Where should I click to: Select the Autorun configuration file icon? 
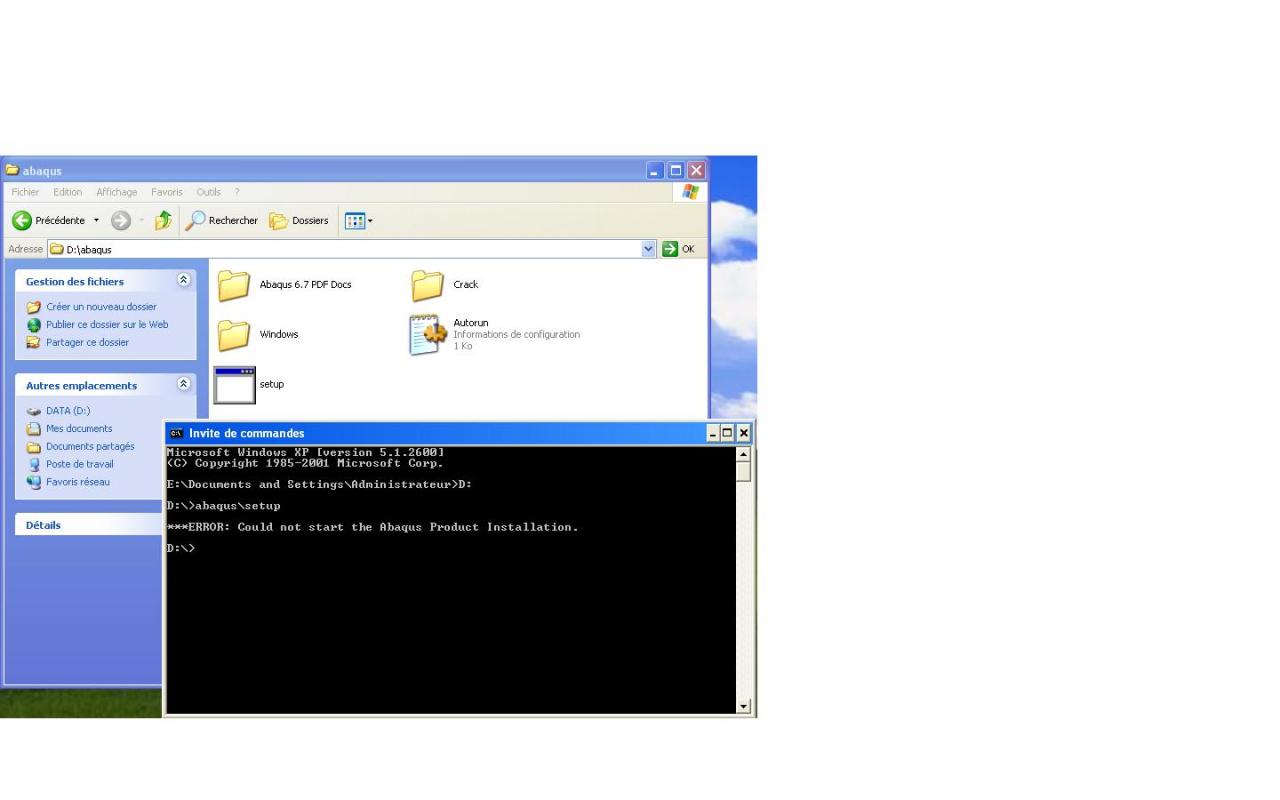click(x=427, y=335)
